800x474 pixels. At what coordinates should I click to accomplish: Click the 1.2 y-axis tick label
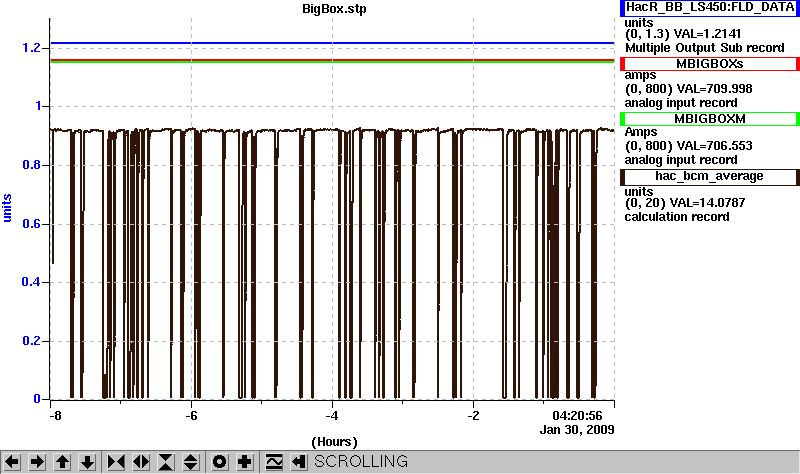(31, 48)
